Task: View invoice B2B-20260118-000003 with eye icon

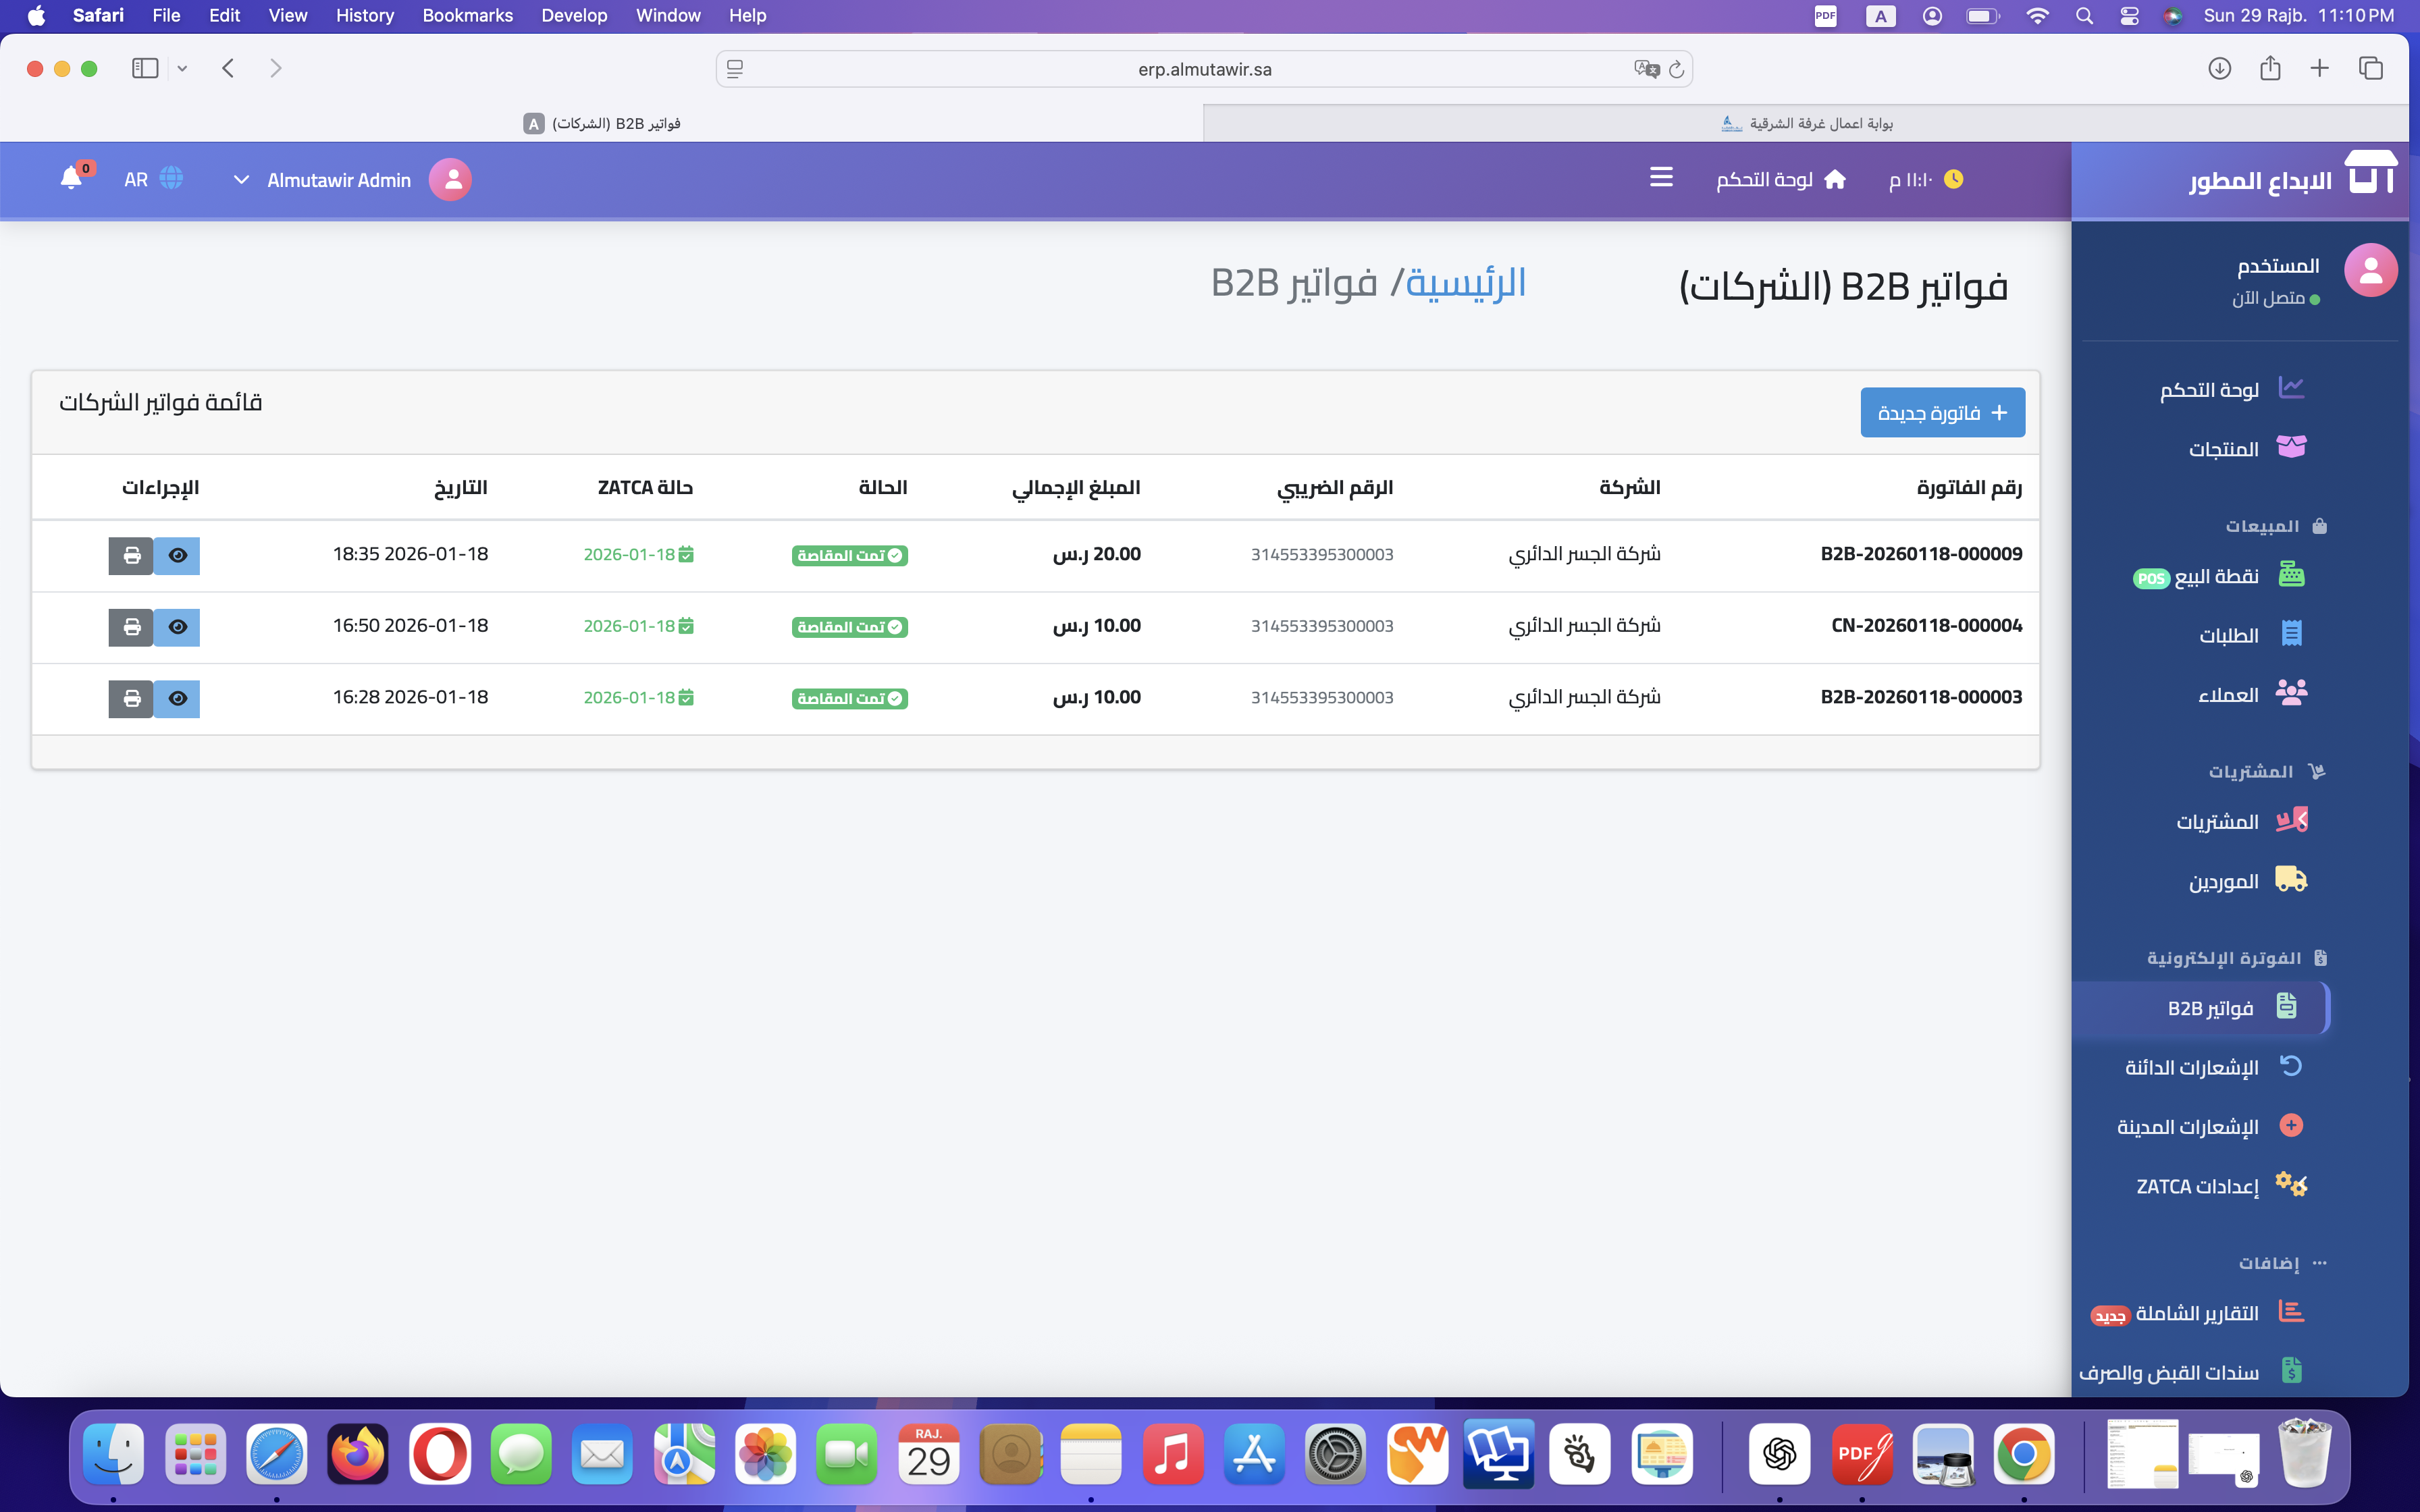Action: tap(177, 698)
